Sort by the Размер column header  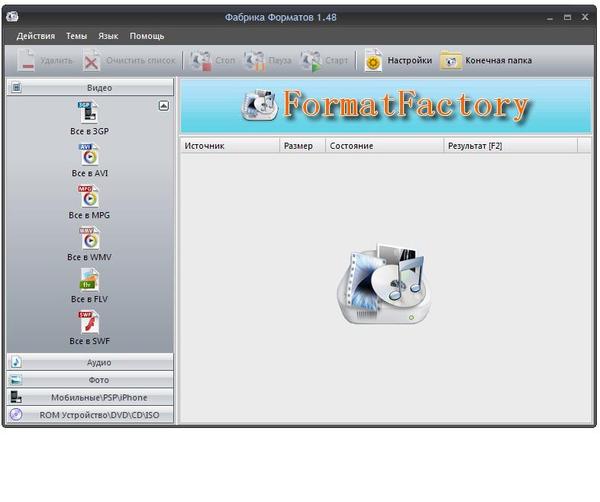pyautogui.click(x=303, y=146)
